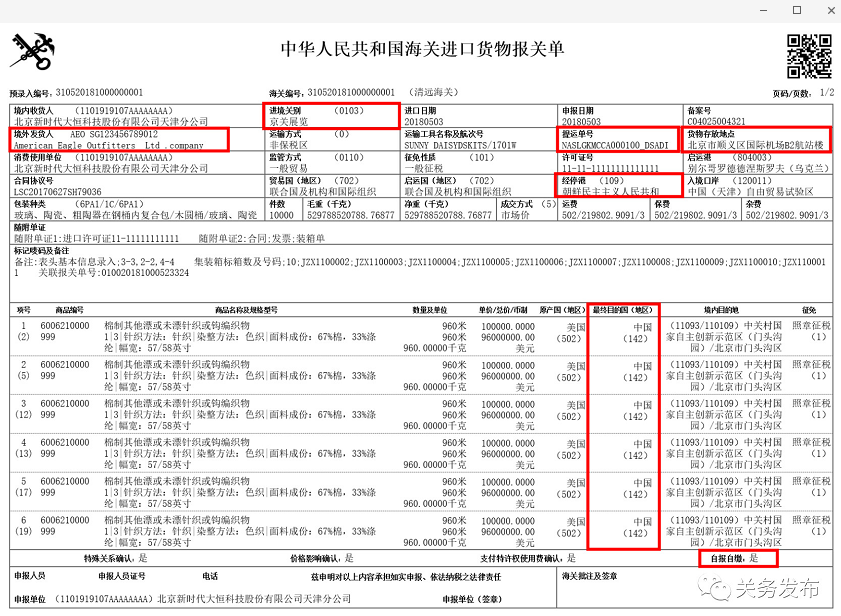This screenshot has height=616, width=841.
Task: Select item row 1 commodity code 6006210000
Action: [66, 327]
